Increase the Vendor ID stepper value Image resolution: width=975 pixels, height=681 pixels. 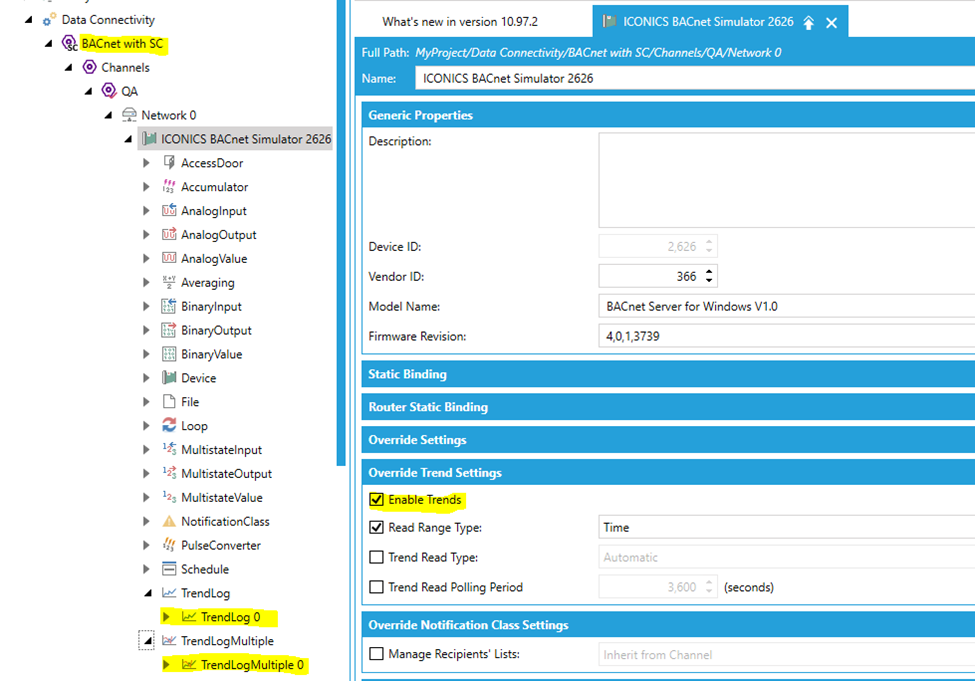point(709,271)
